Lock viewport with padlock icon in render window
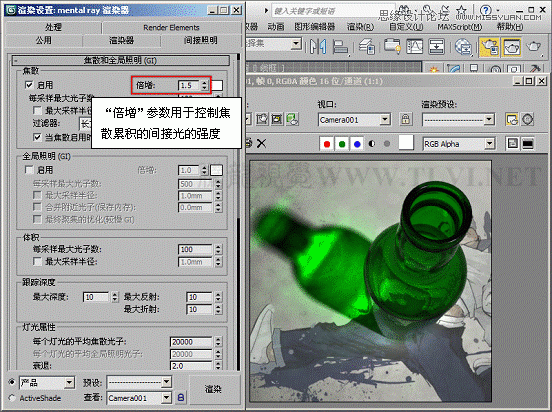The height and width of the screenshot is (412, 552). tap(405, 119)
